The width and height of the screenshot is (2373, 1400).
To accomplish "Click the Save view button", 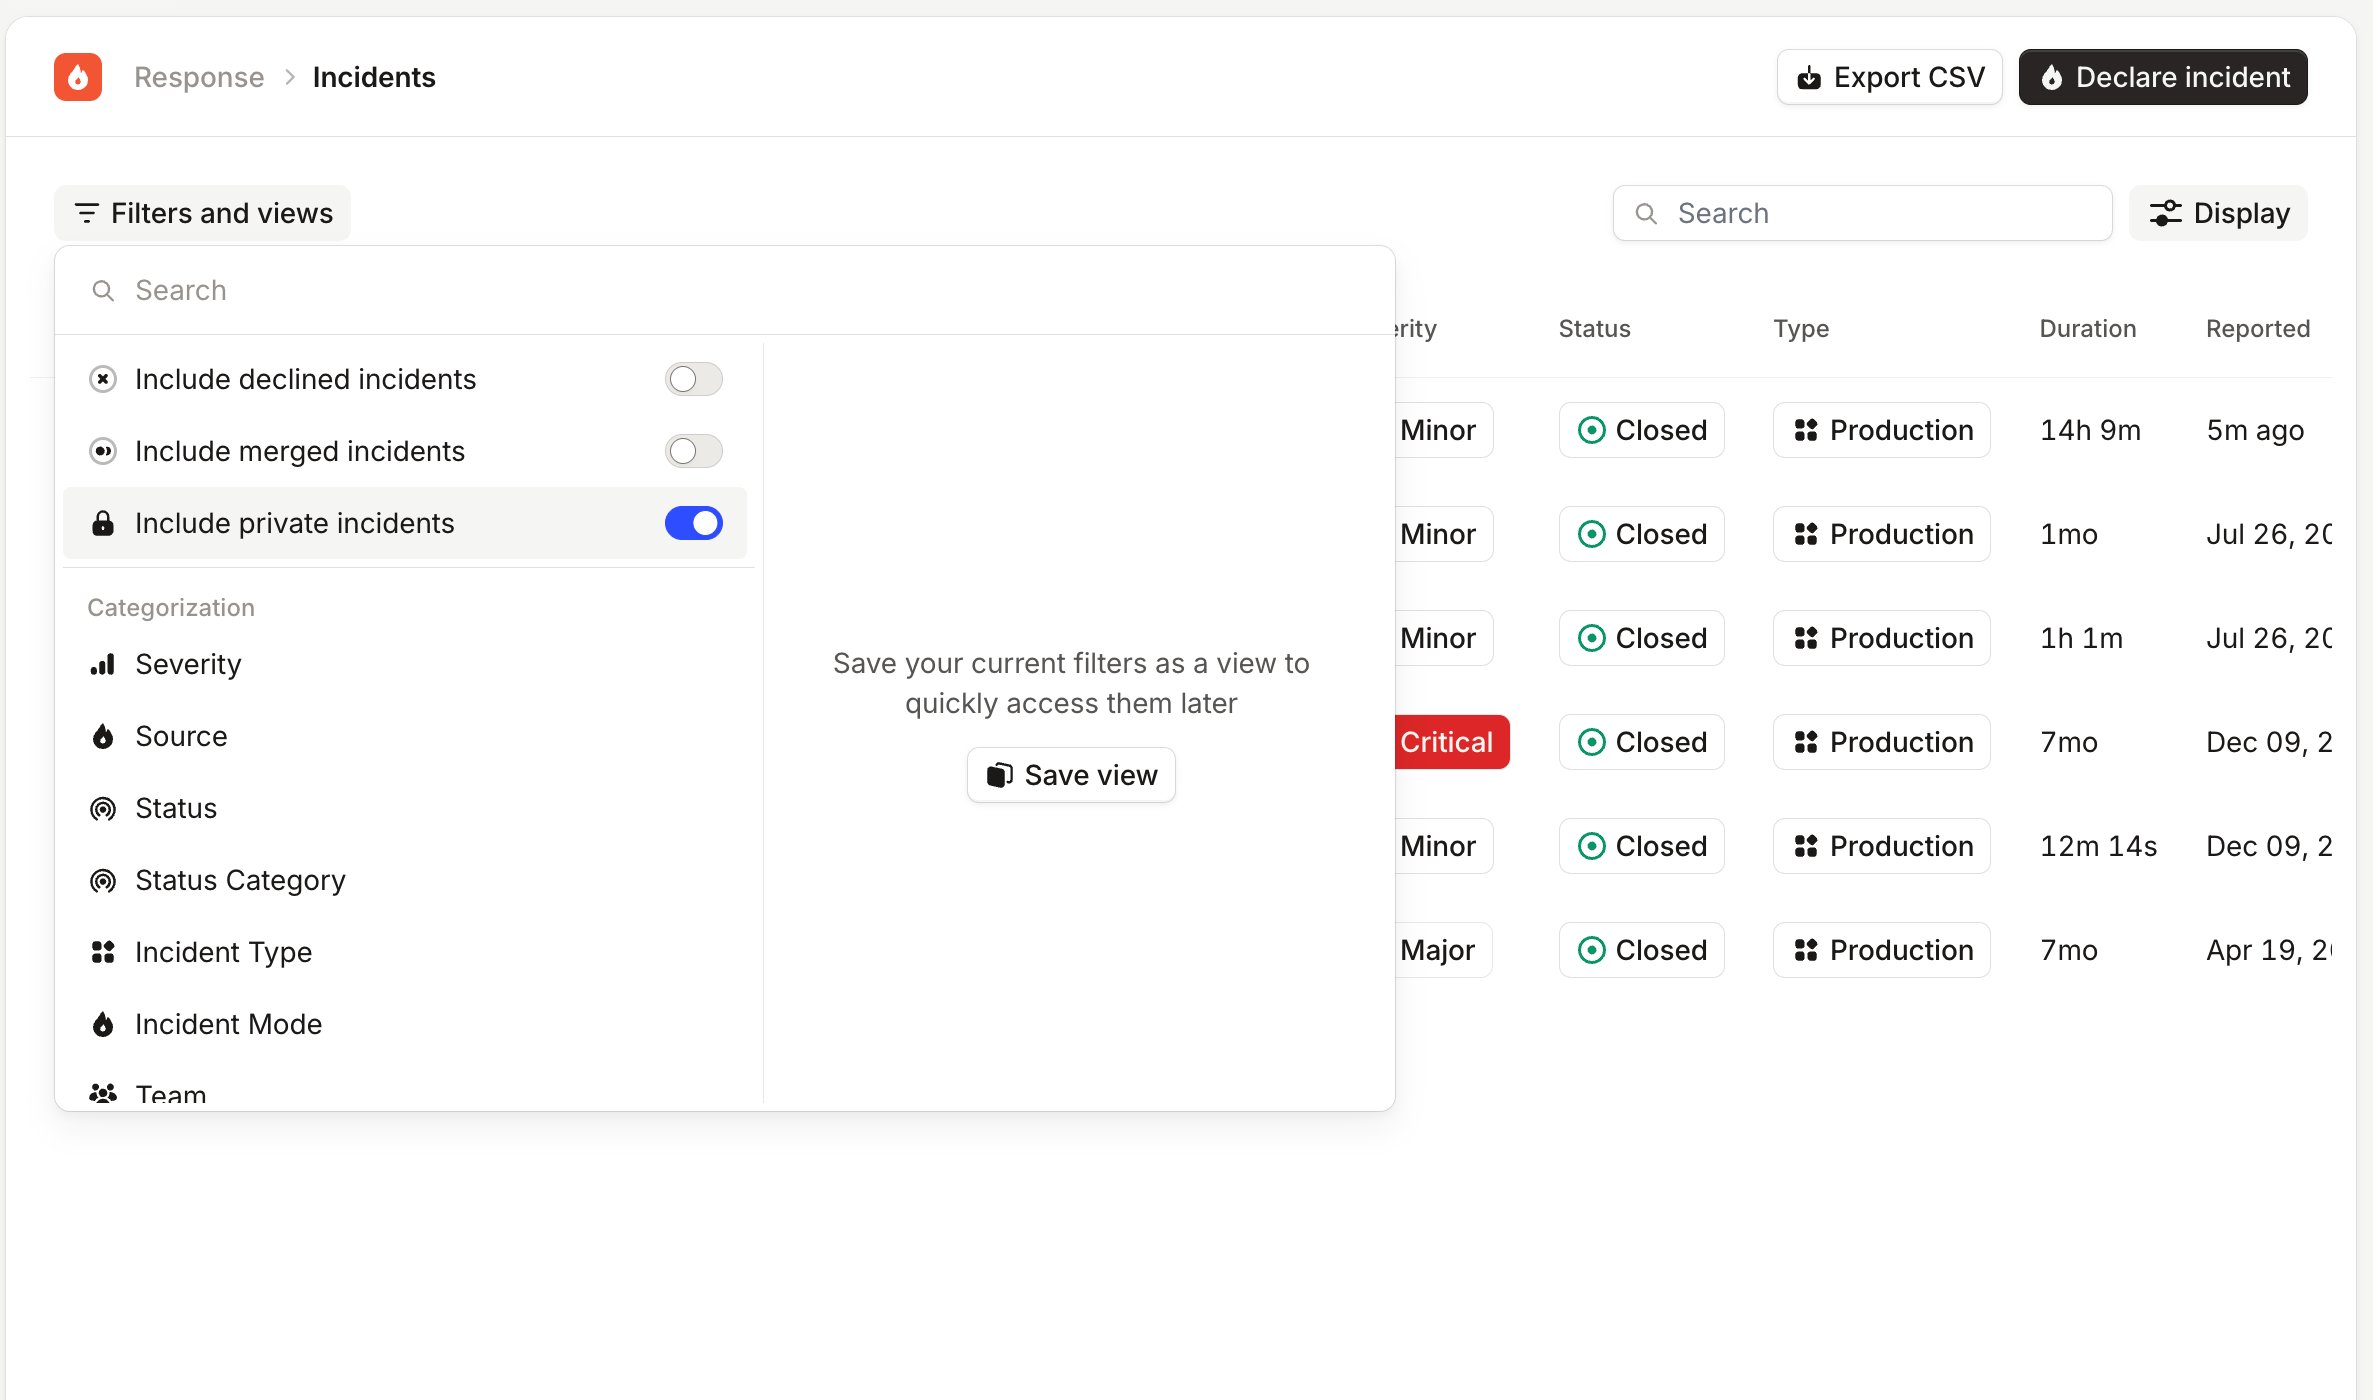I will coord(1071,775).
